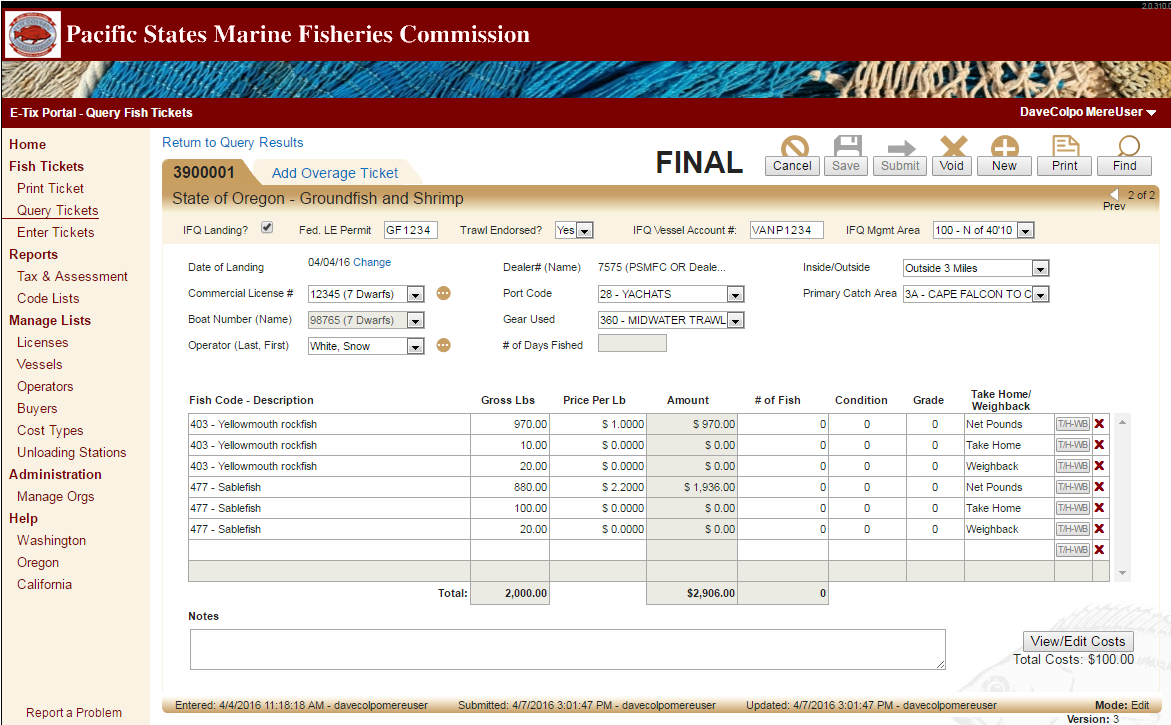Click T/H-WB button on Yellowmouth 970.00 row
Viewport: 1171px width, 725px height.
pos(1072,423)
